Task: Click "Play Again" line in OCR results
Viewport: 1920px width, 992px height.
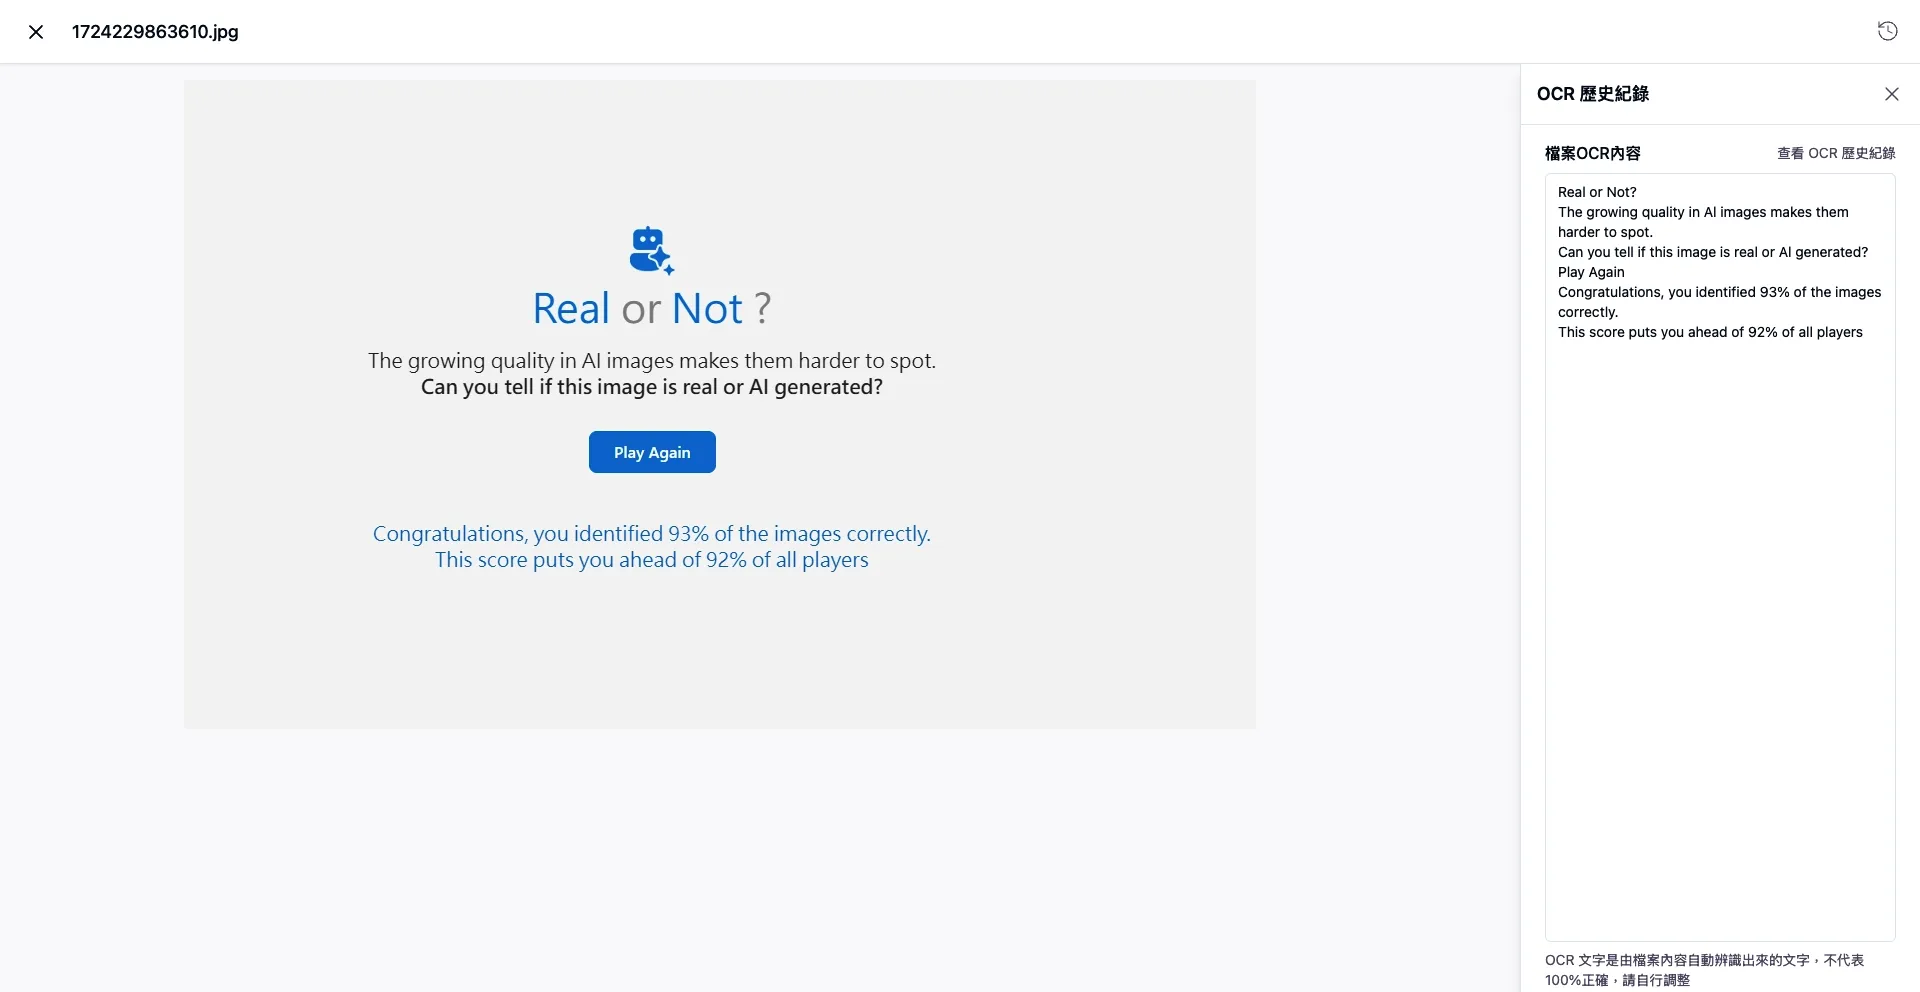Action: pyautogui.click(x=1591, y=272)
